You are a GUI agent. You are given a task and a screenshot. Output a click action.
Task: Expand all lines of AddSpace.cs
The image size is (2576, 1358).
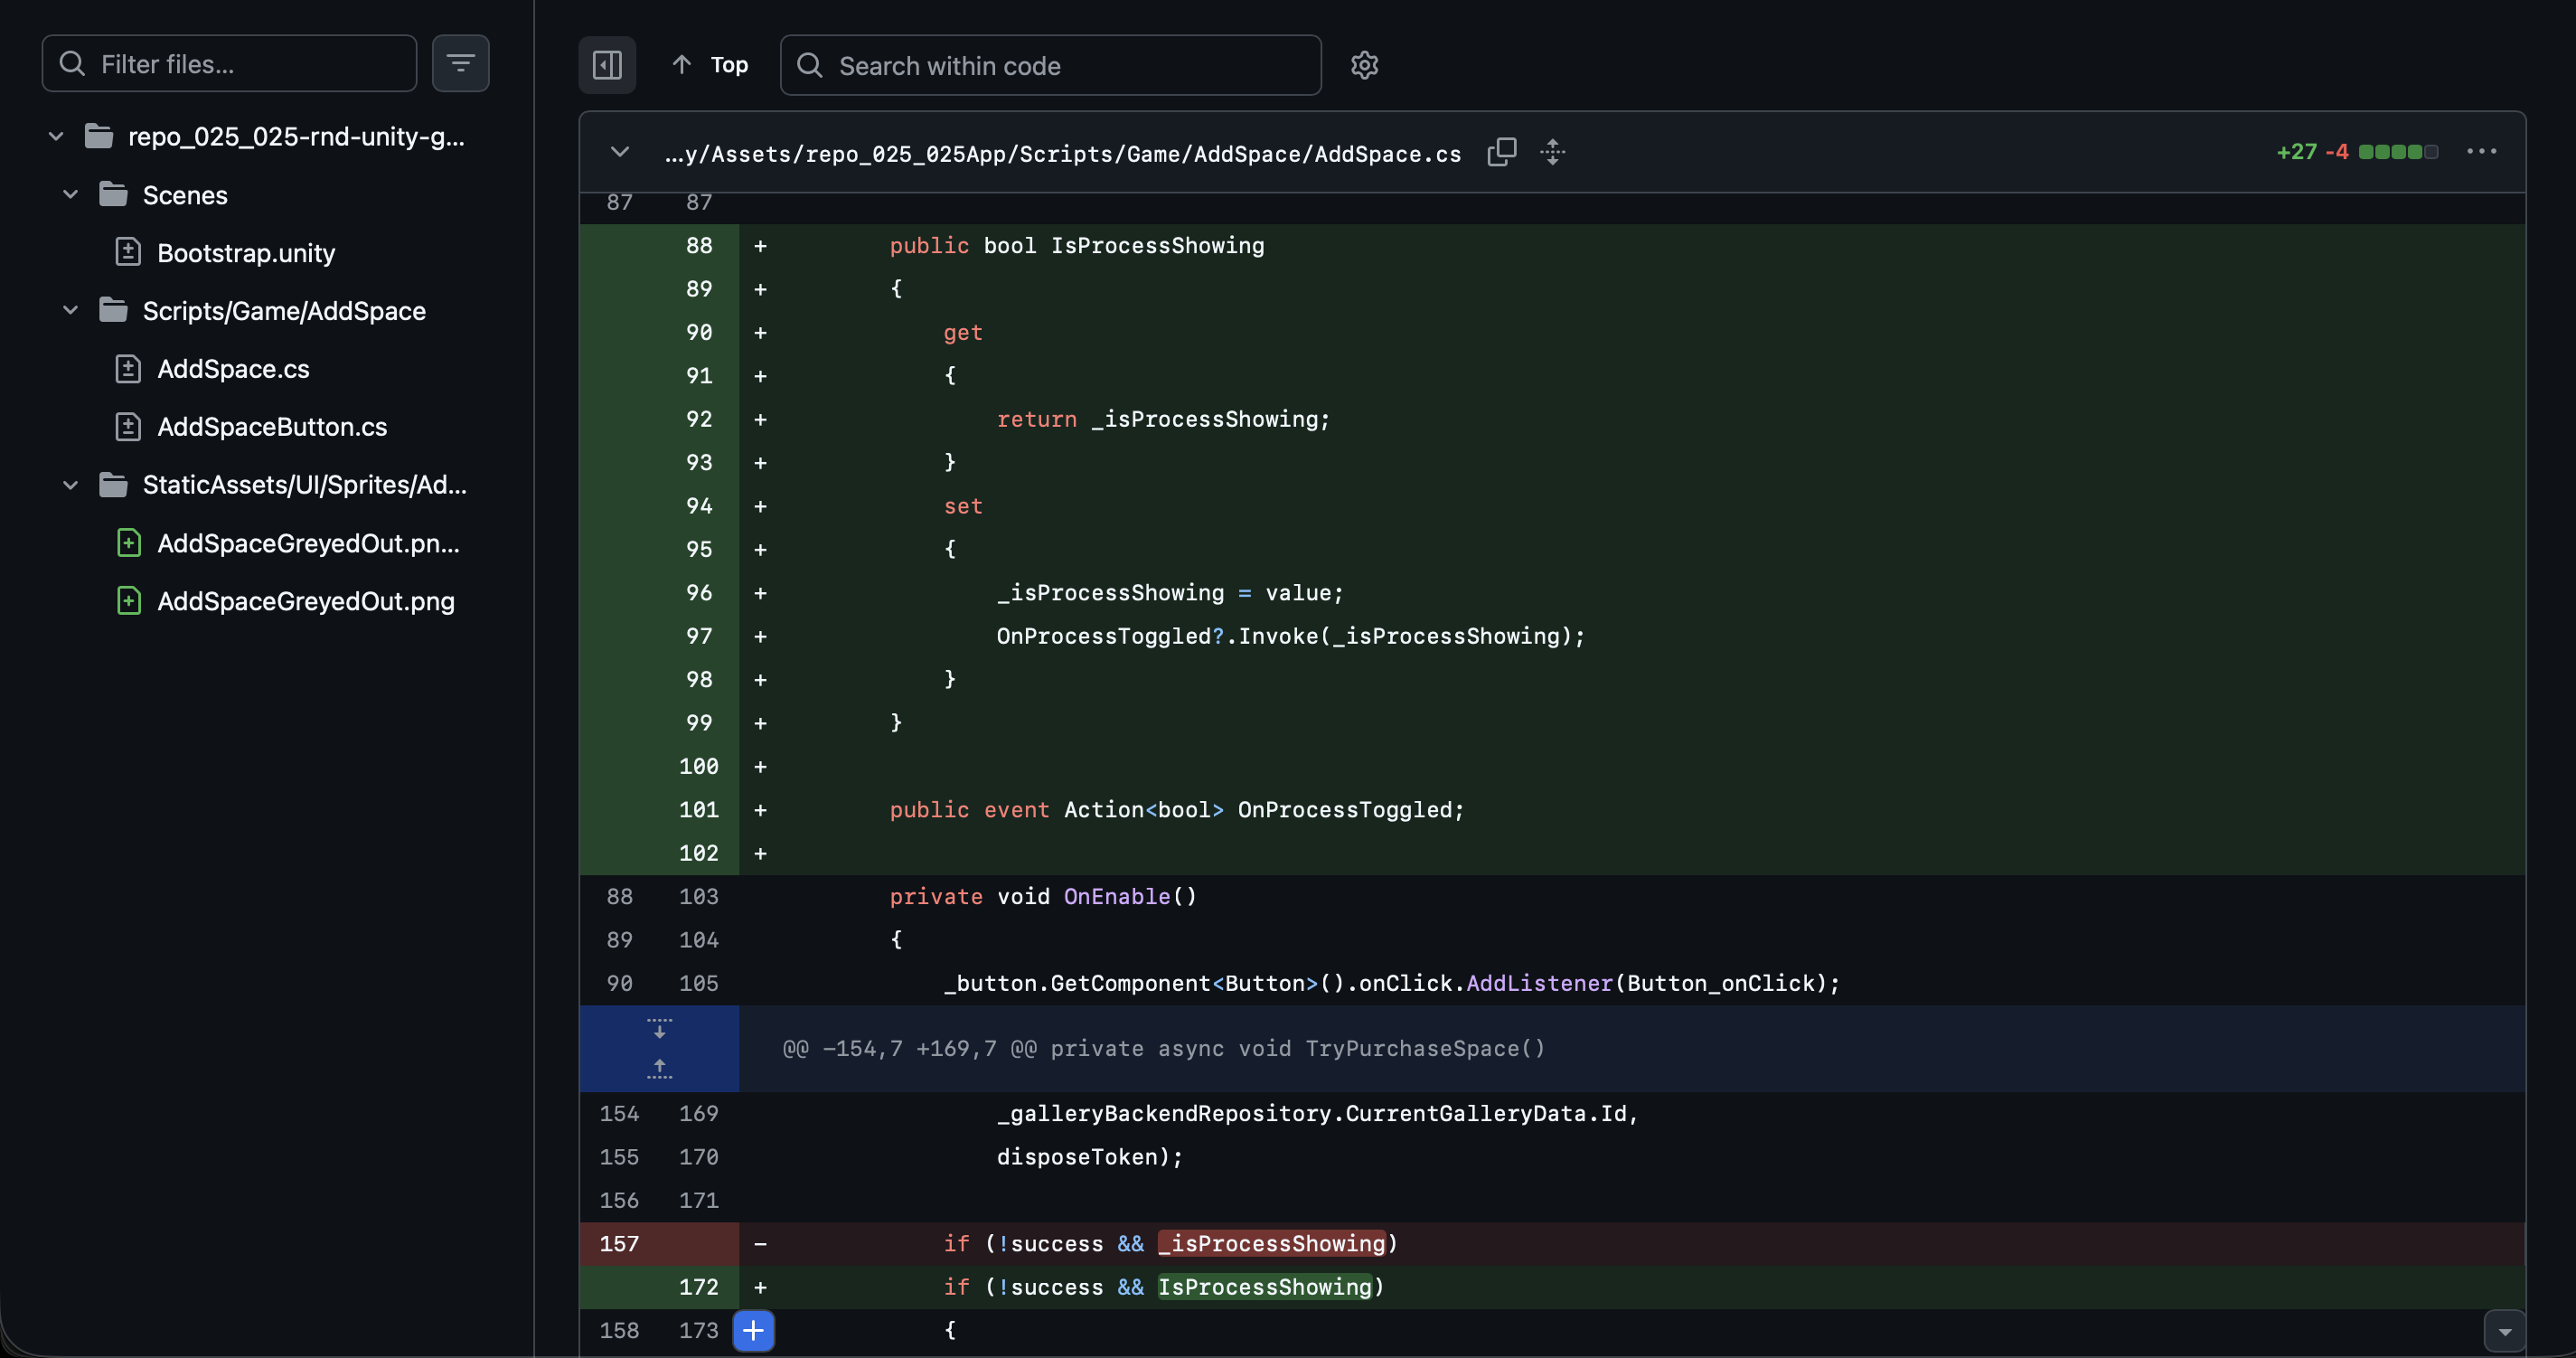[1552, 152]
